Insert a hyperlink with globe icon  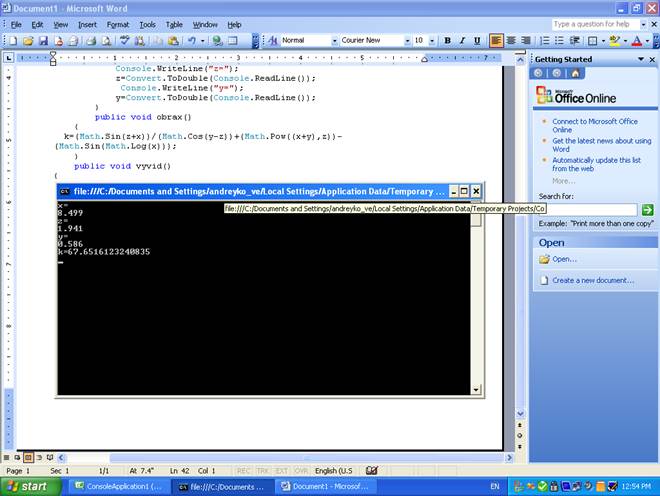pyautogui.click(x=218, y=40)
